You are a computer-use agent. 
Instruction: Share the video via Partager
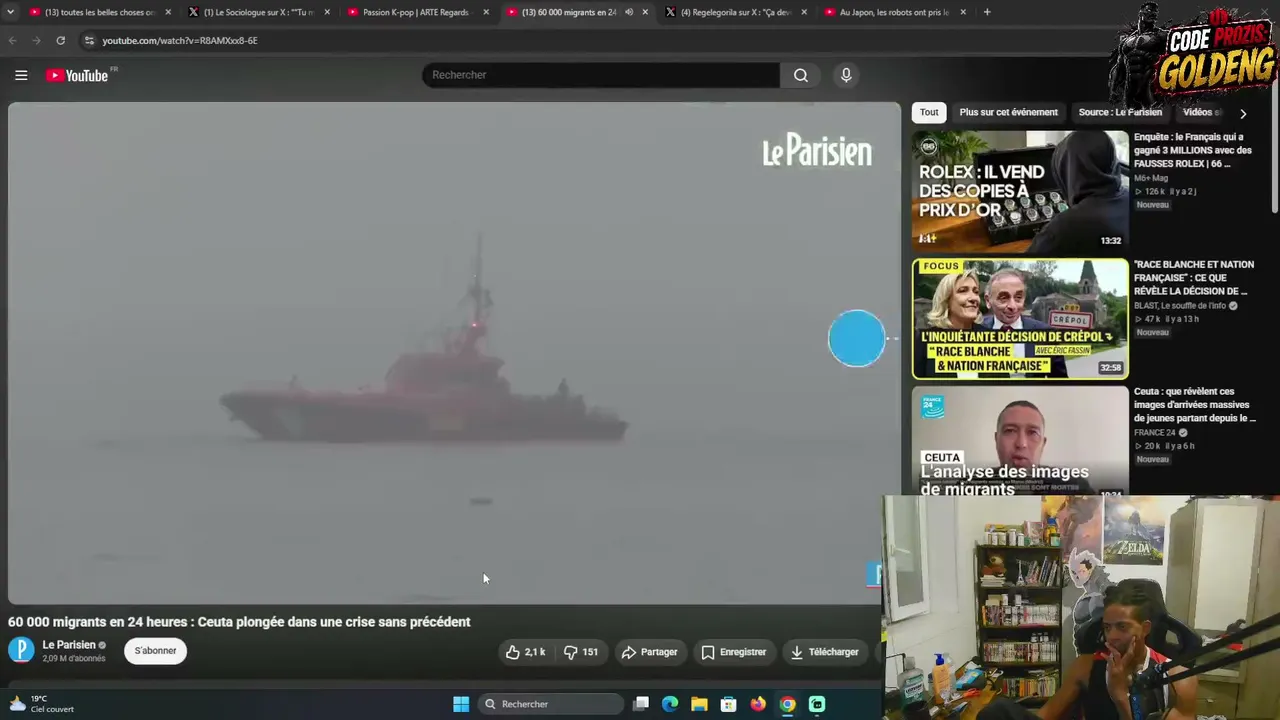tap(649, 652)
